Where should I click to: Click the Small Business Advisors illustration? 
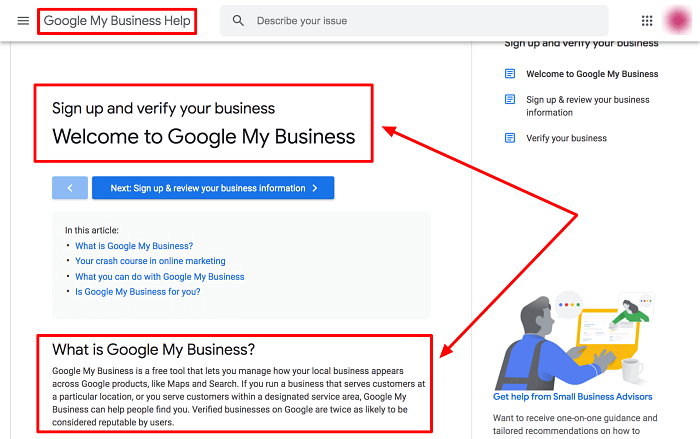click(574, 341)
